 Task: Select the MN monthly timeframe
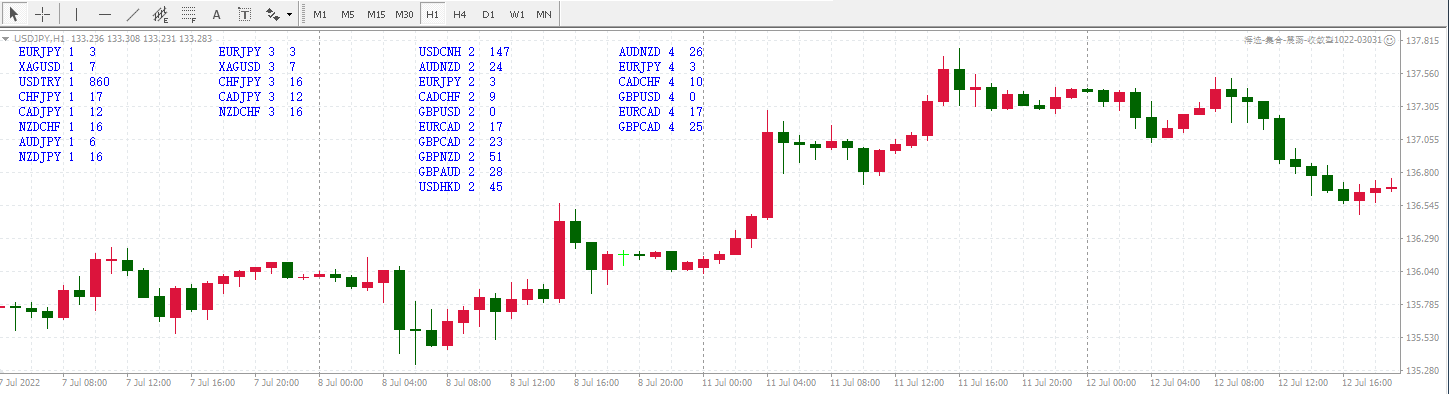point(543,14)
